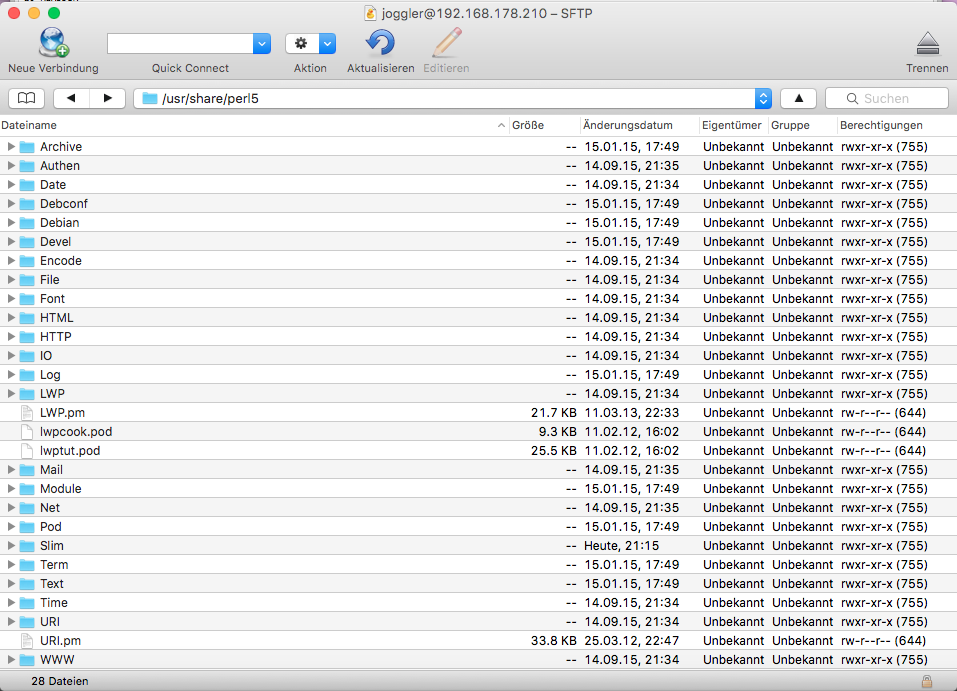Click the title bar document icon

tap(370, 13)
